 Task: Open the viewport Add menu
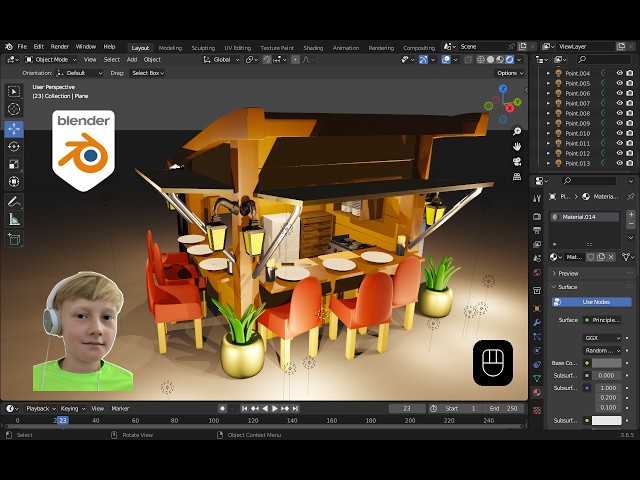pos(132,60)
